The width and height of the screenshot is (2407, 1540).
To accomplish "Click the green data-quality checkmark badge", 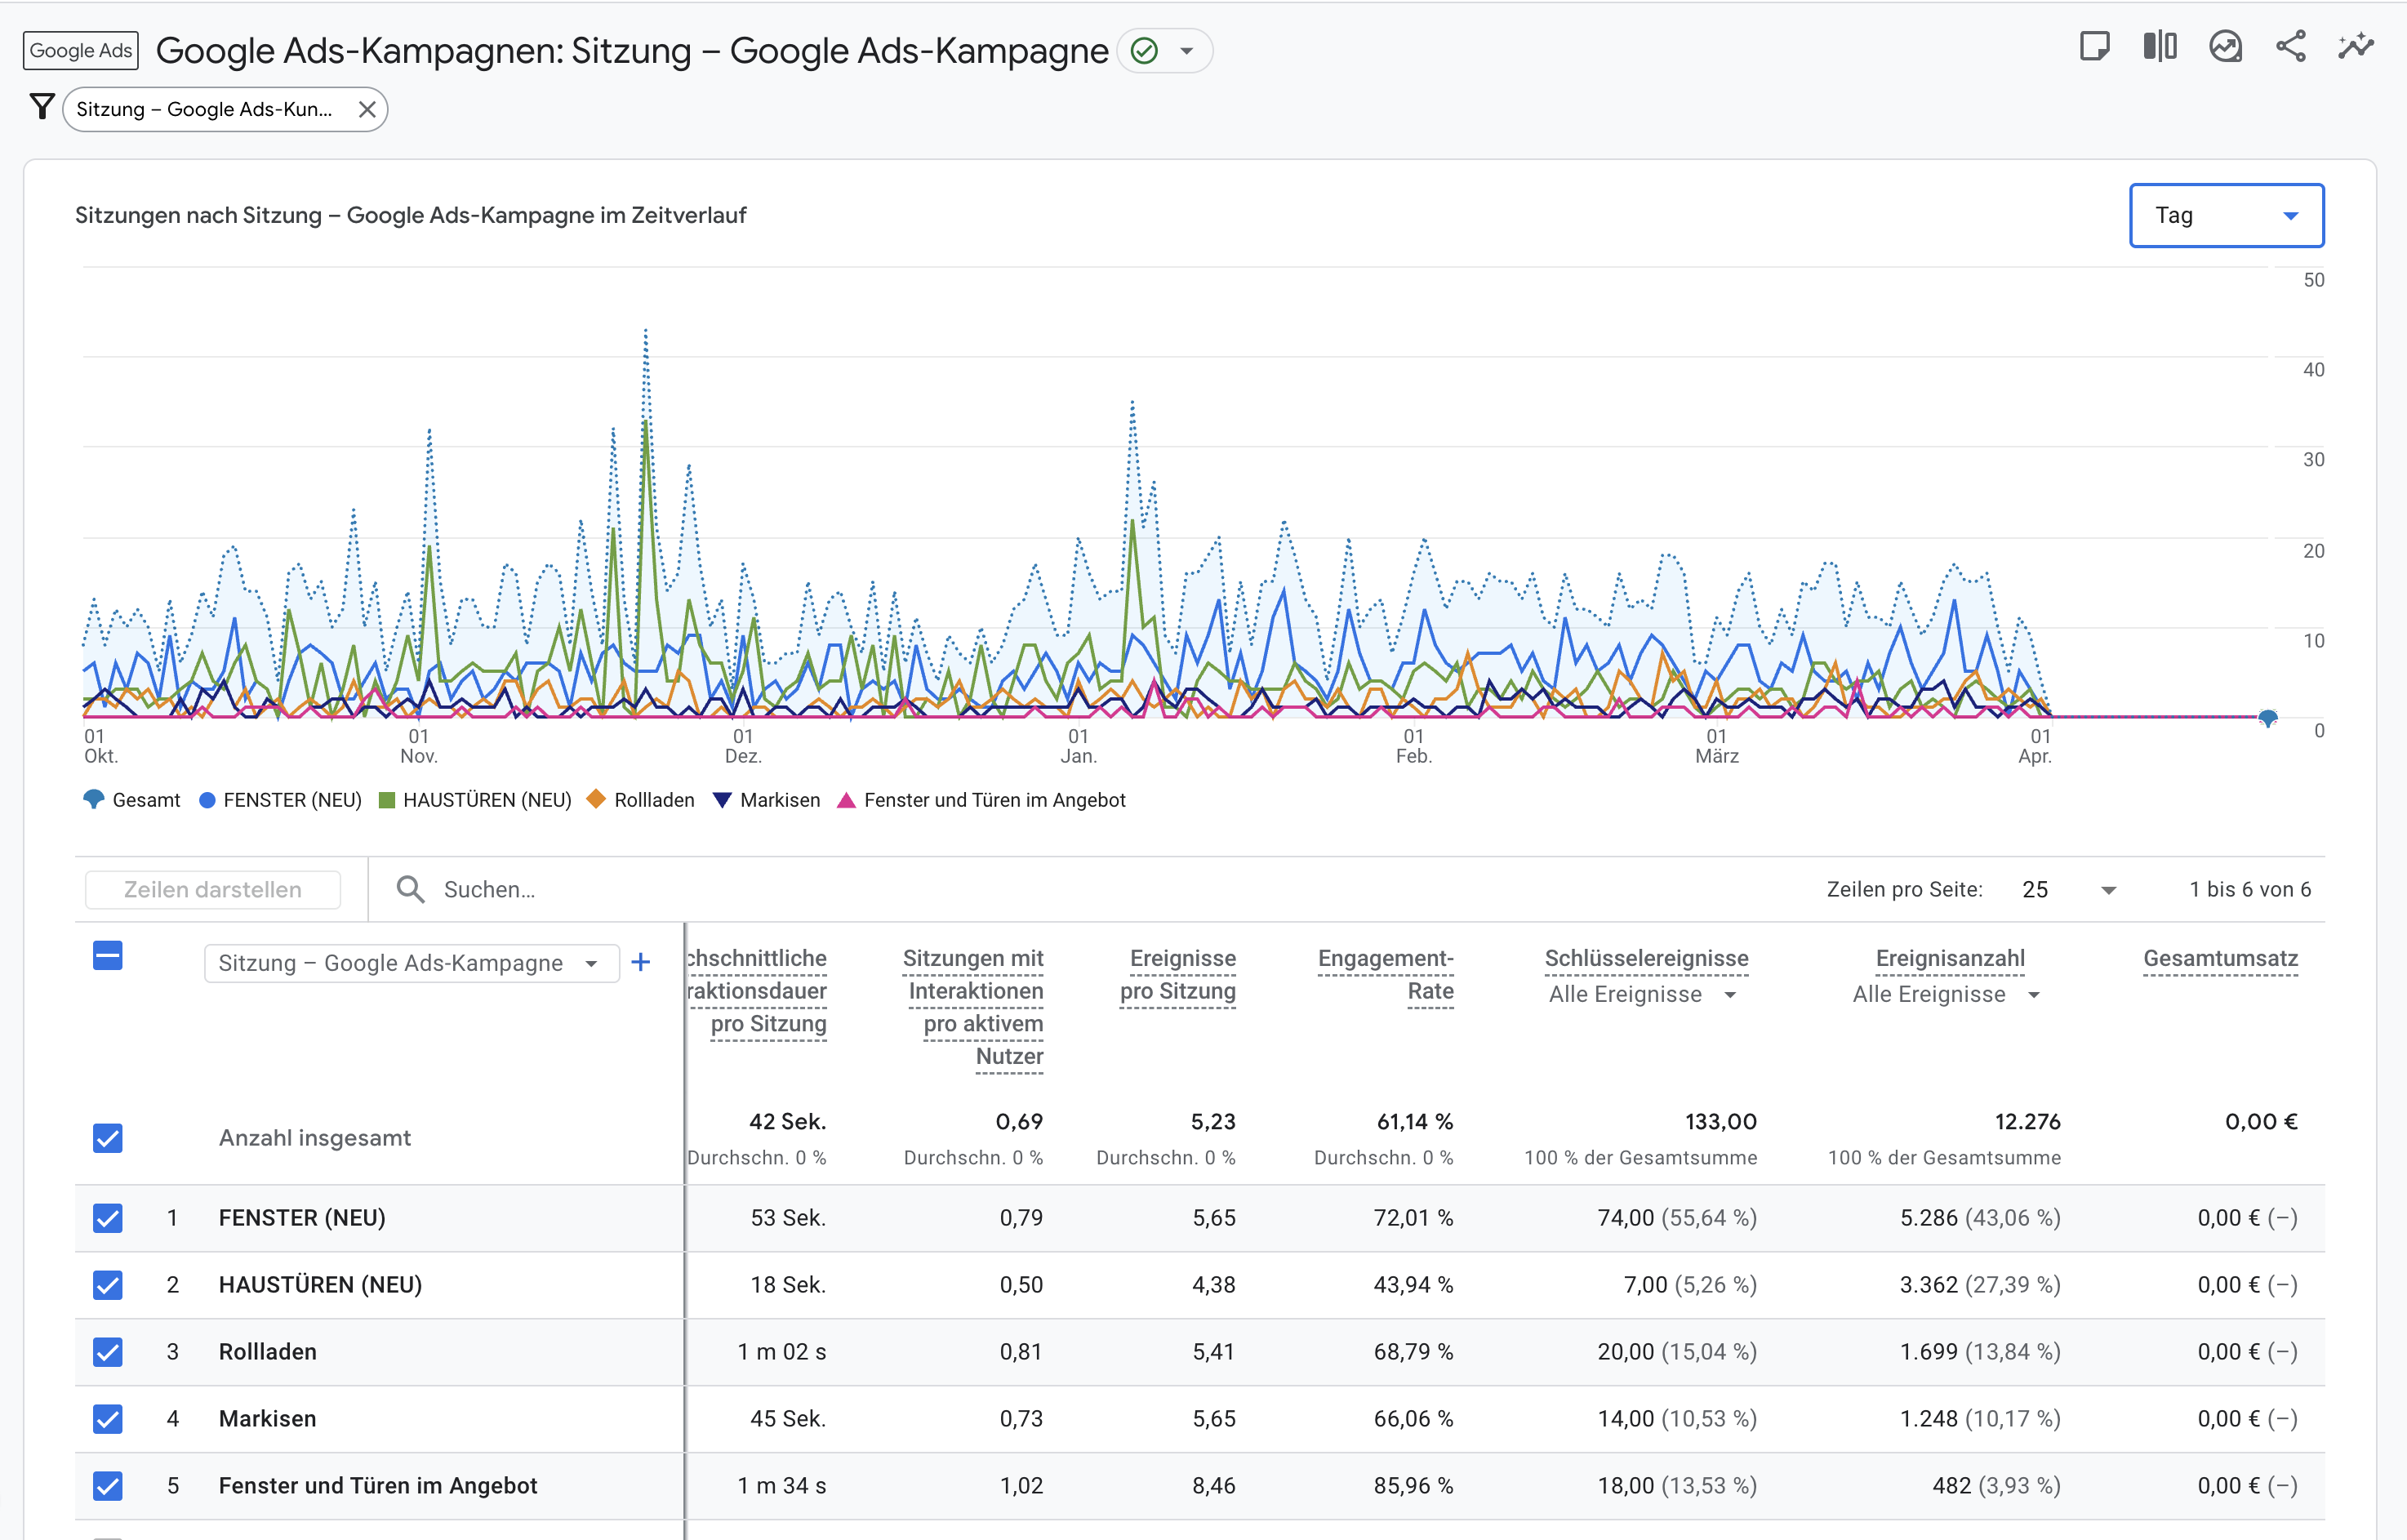I will coord(1143,50).
